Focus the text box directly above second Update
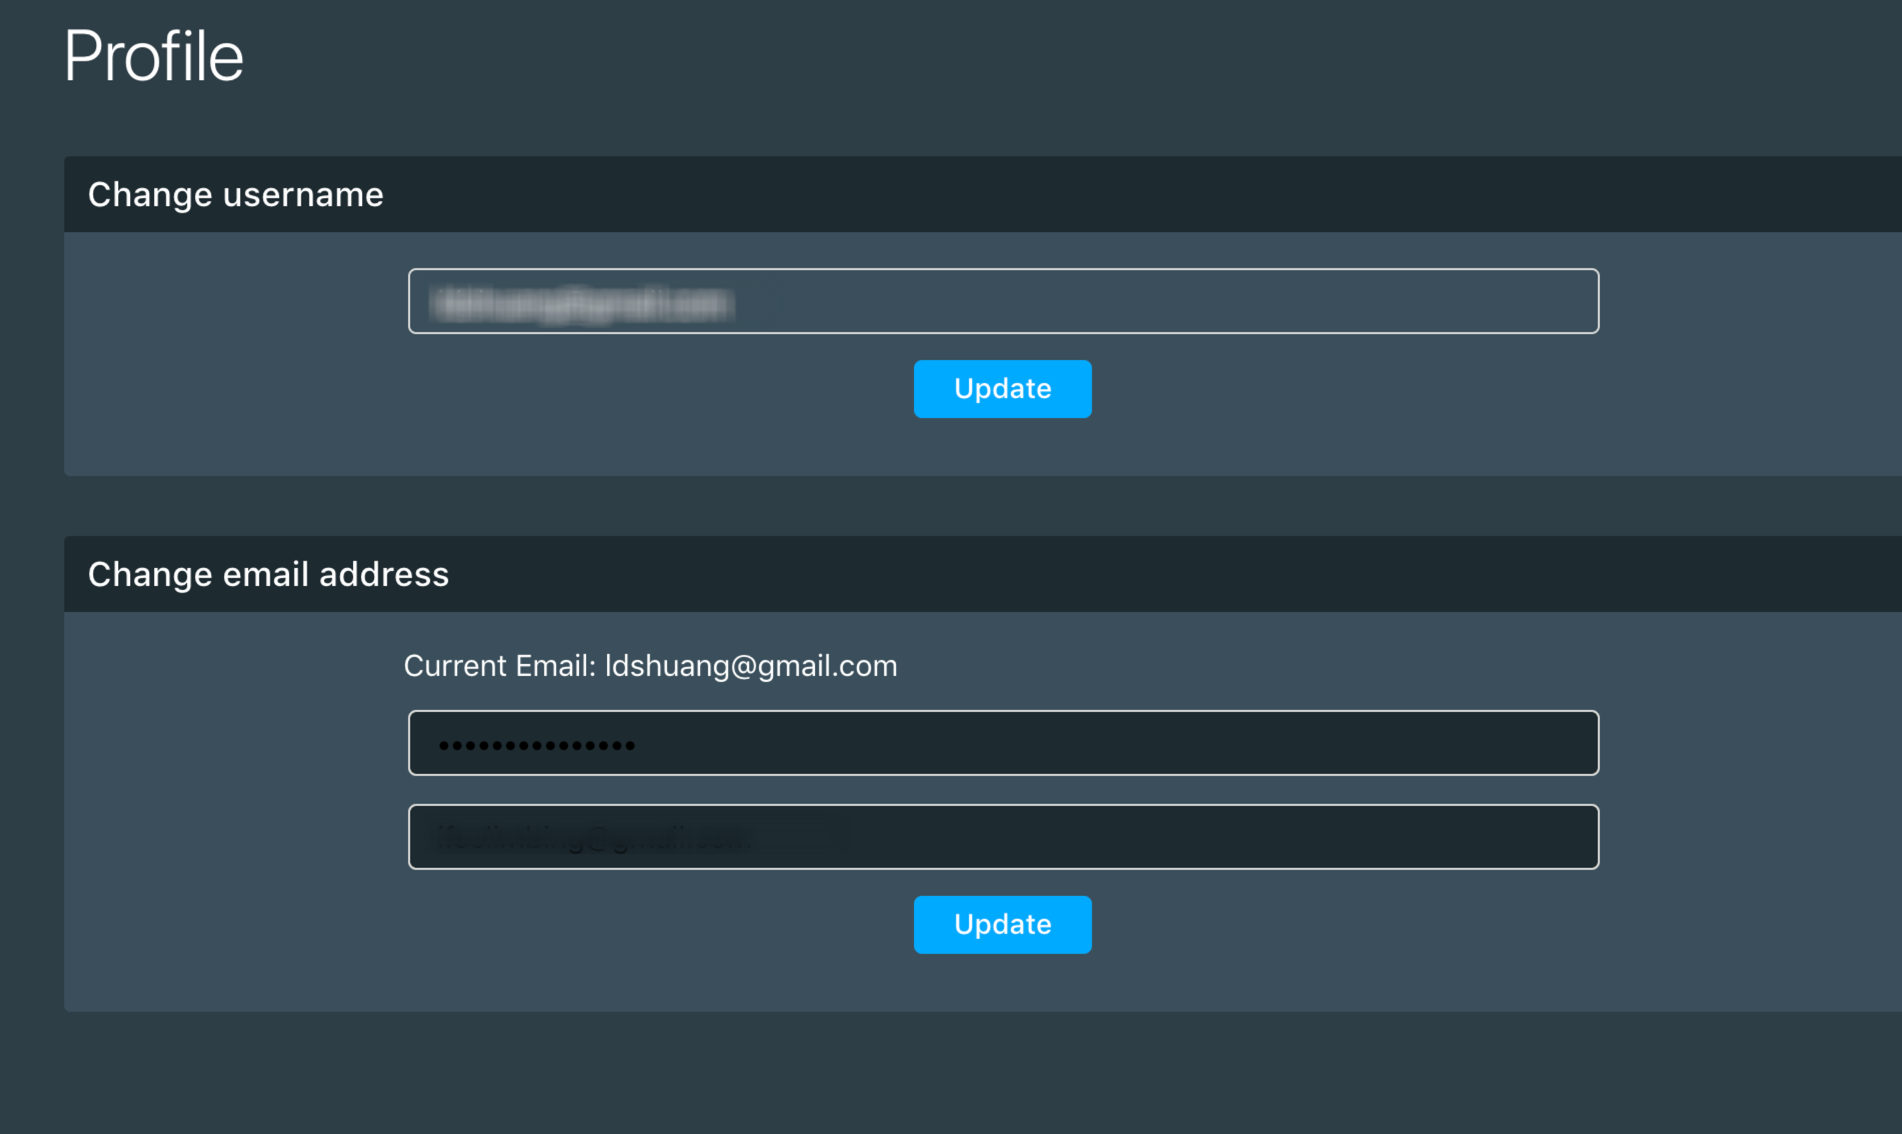This screenshot has height=1134, width=1902. point(1002,837)
